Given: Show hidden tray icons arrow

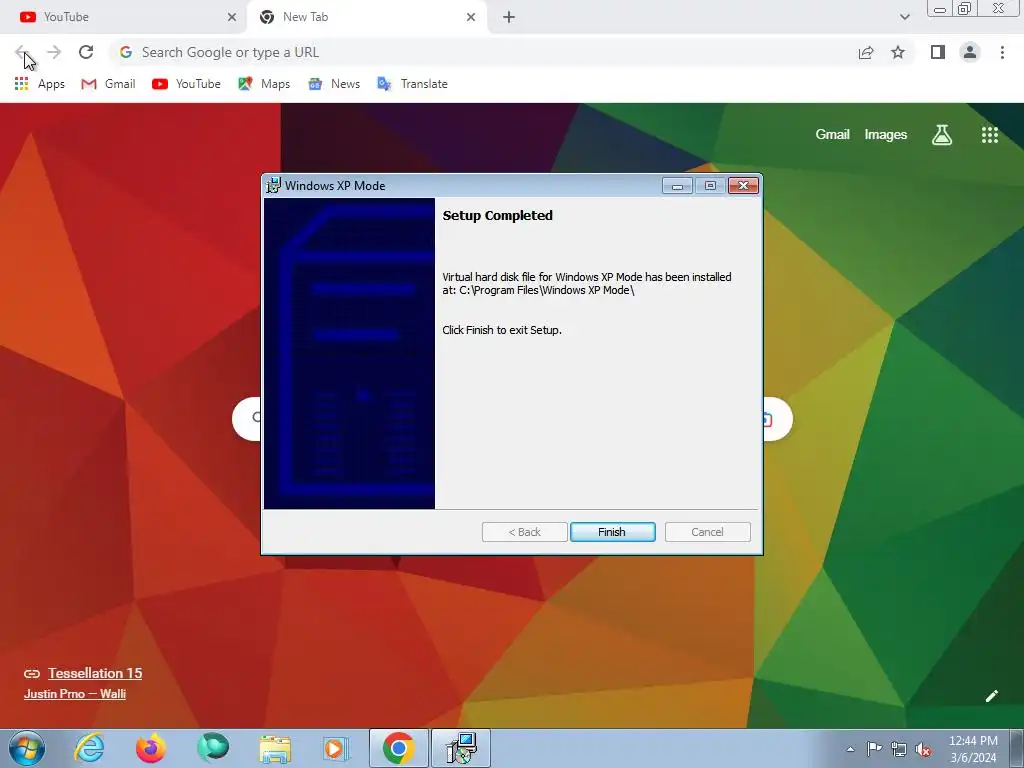Looking at the screenshot, I should coord(850,749).
